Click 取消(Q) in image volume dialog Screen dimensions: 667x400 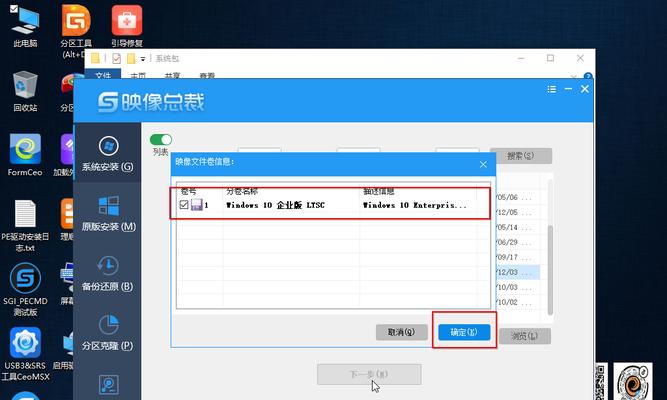[x=402, y=332]
